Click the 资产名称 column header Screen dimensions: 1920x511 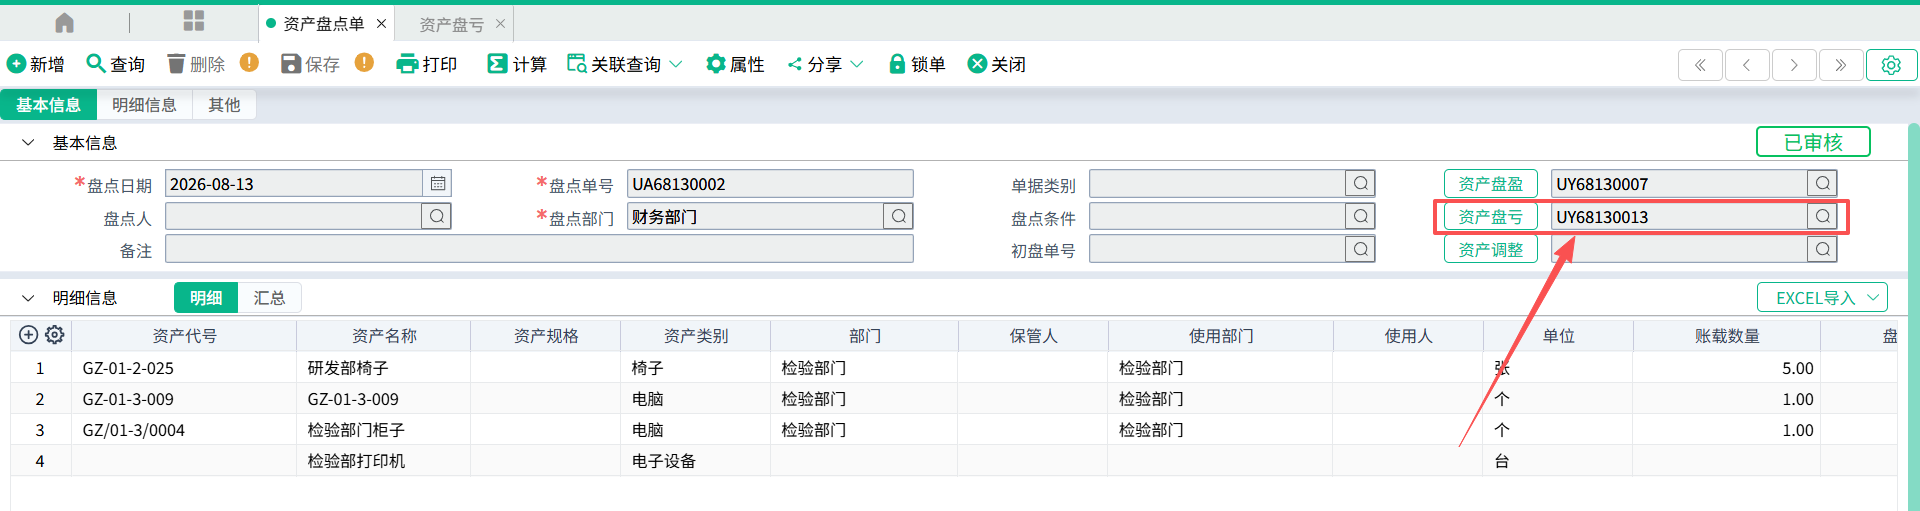pyautogui.click(x=384, y=336)
